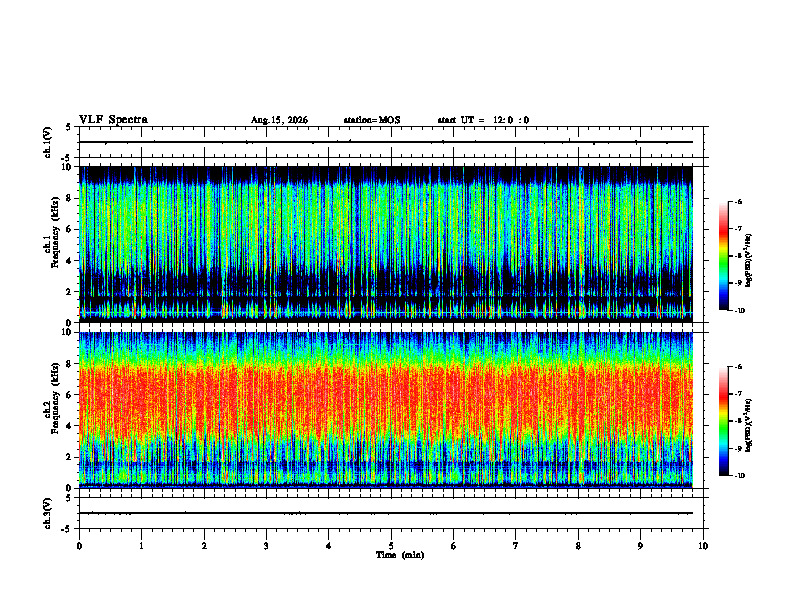
Task: Click tick label "2" on Time axis
Action: pos(204,546)
